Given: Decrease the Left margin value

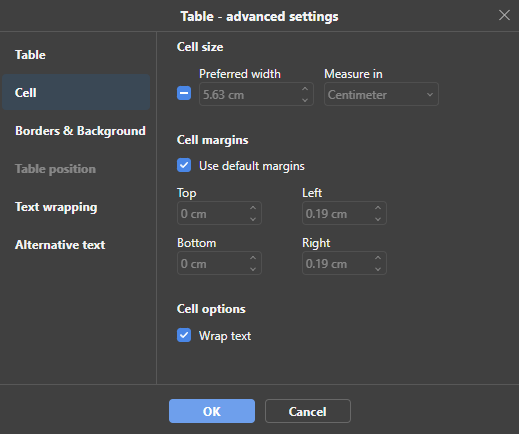Looking at the screenshot, I should click(378, 219).
